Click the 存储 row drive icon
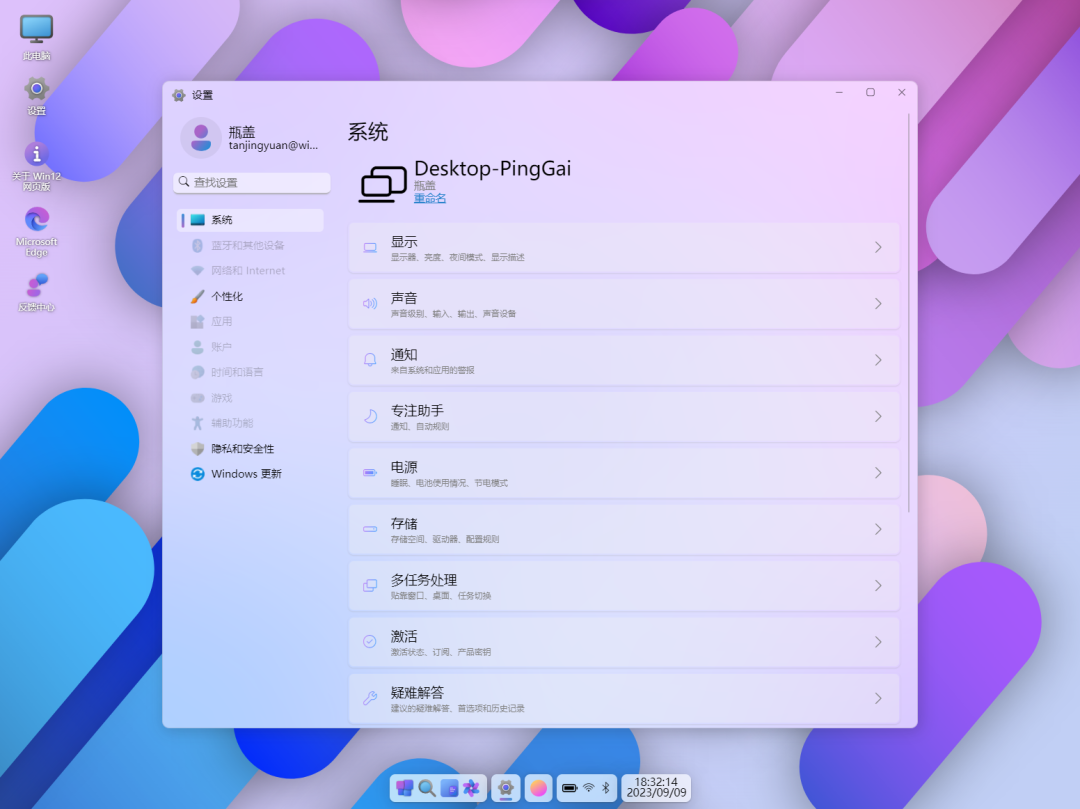This screenshot has width=1080, height=809. [x=370, y=529]
